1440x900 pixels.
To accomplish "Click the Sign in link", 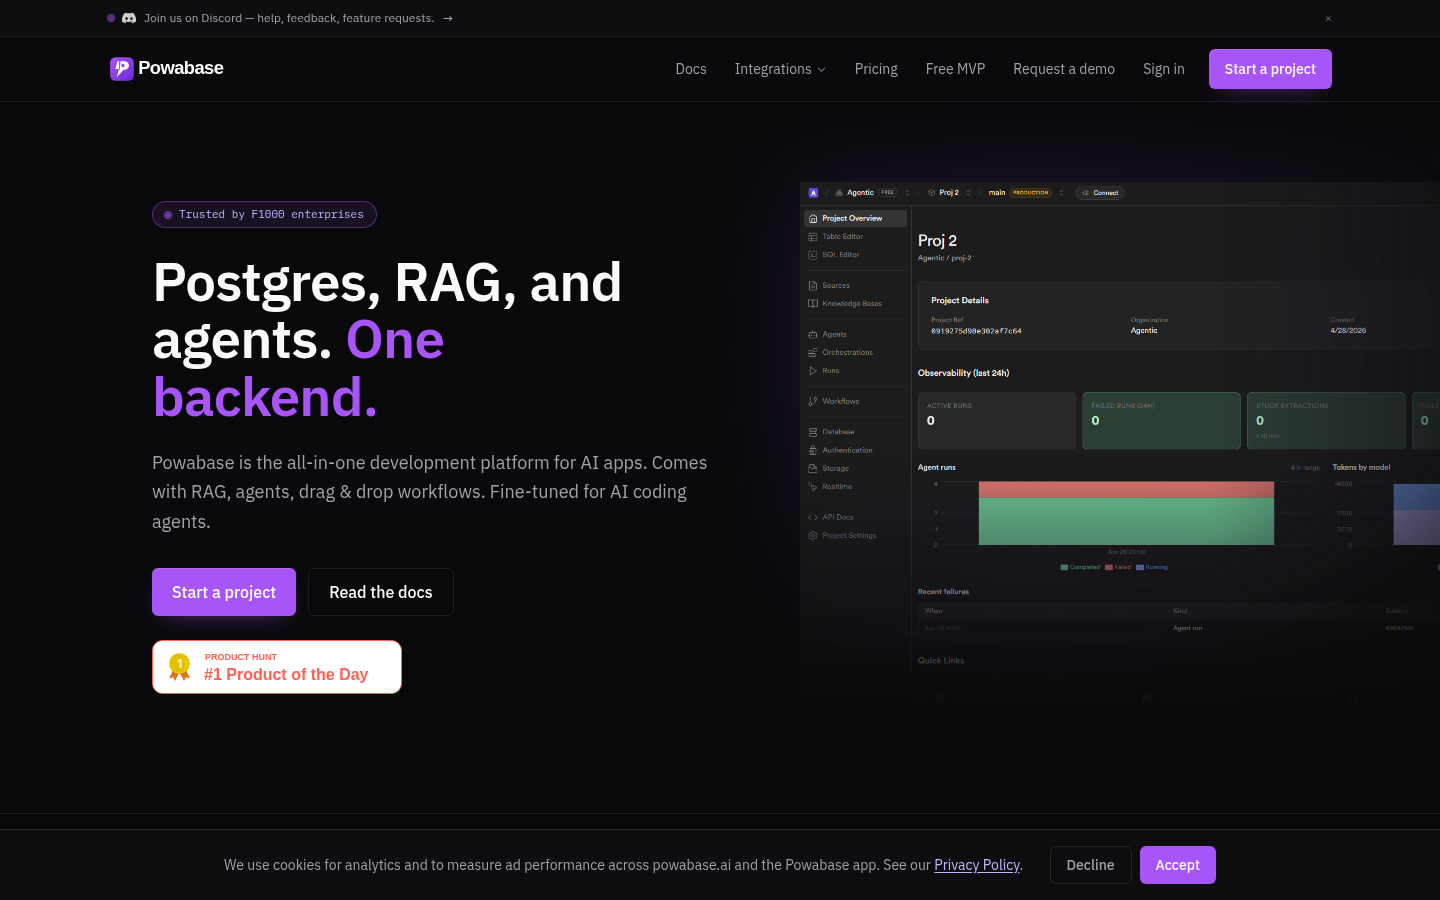I will coord(1164,69).
